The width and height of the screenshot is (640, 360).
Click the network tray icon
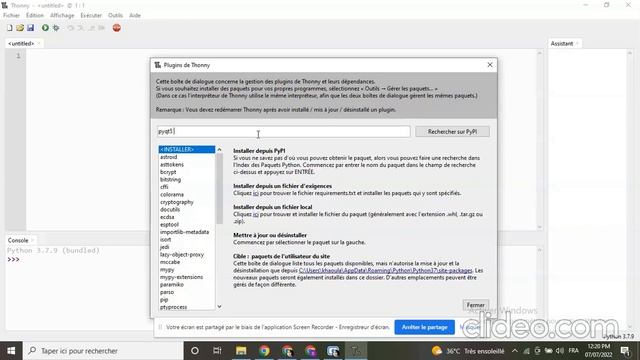point(527,351)
